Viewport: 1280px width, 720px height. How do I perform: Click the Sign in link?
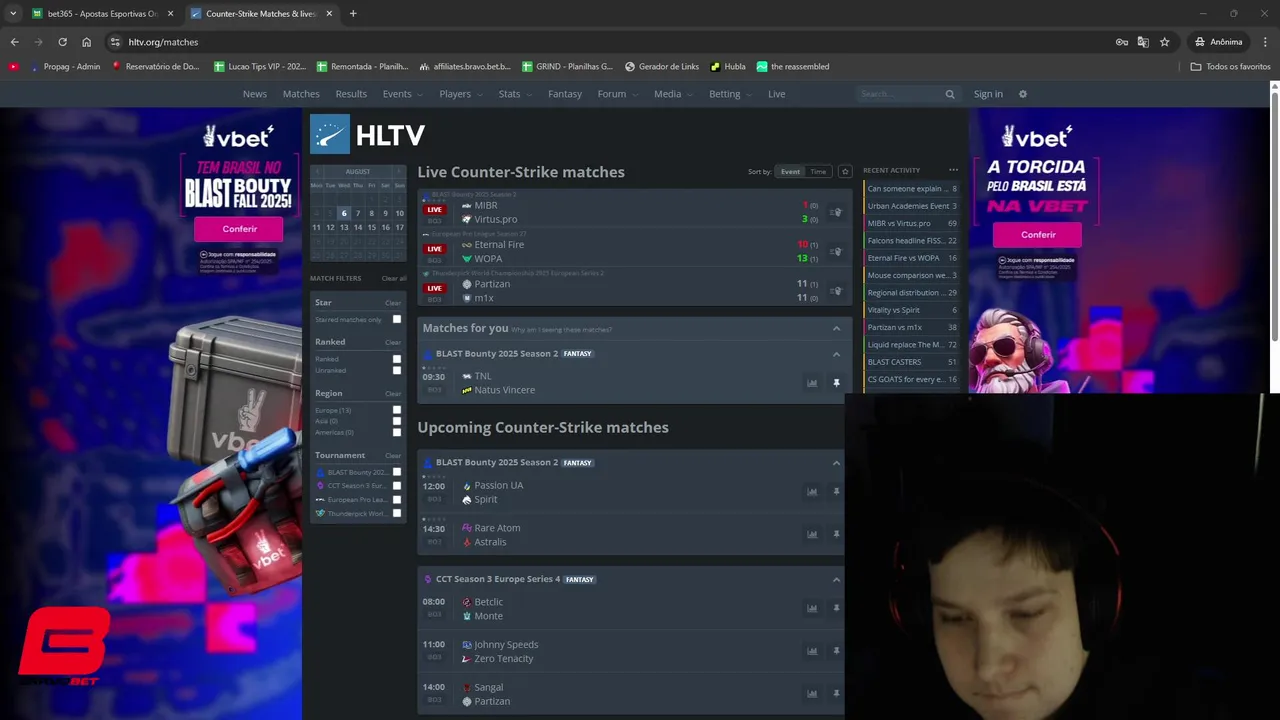coord(988,94)
